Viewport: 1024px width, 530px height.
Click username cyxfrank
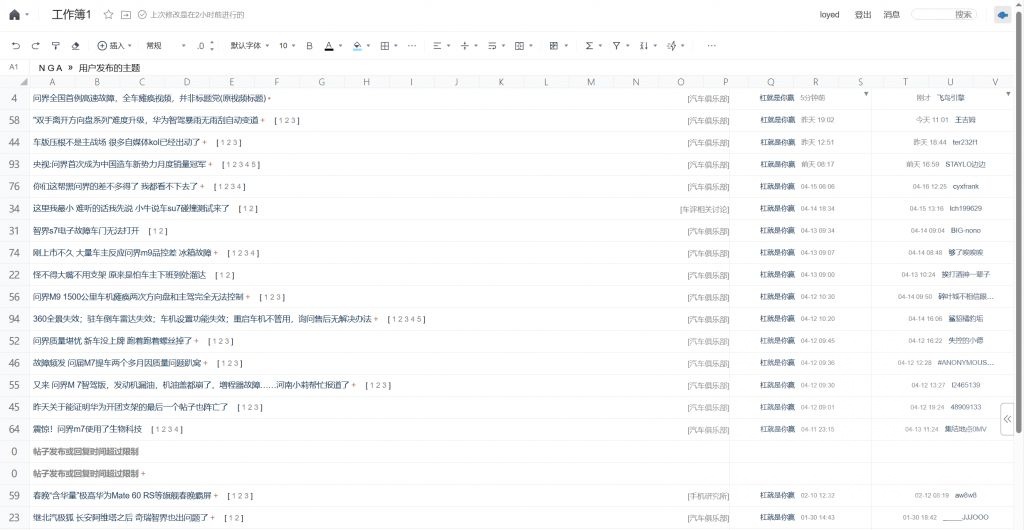point(965,187)
